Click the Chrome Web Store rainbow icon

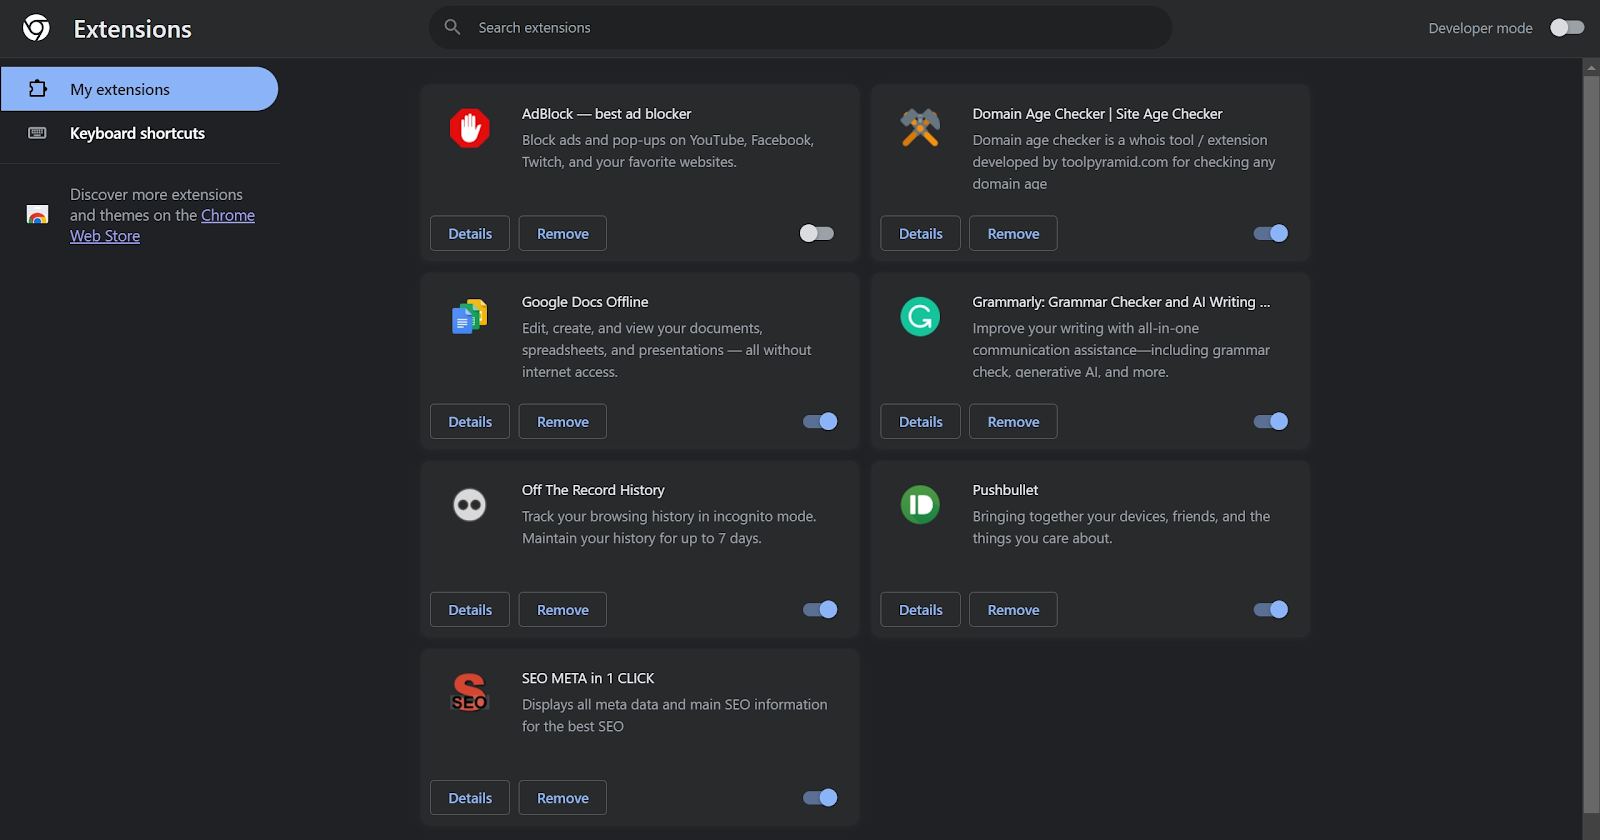coord(37,215)
